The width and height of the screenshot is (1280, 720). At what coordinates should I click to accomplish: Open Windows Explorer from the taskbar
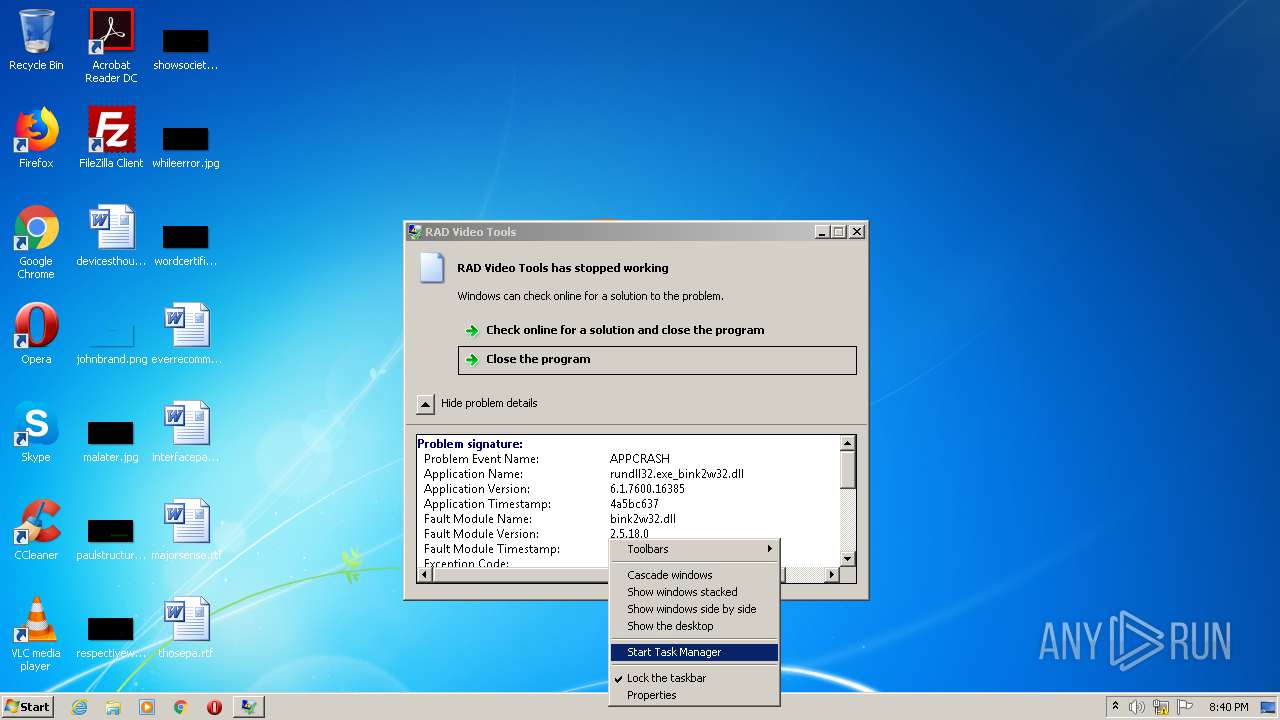(x=113, y=707)
